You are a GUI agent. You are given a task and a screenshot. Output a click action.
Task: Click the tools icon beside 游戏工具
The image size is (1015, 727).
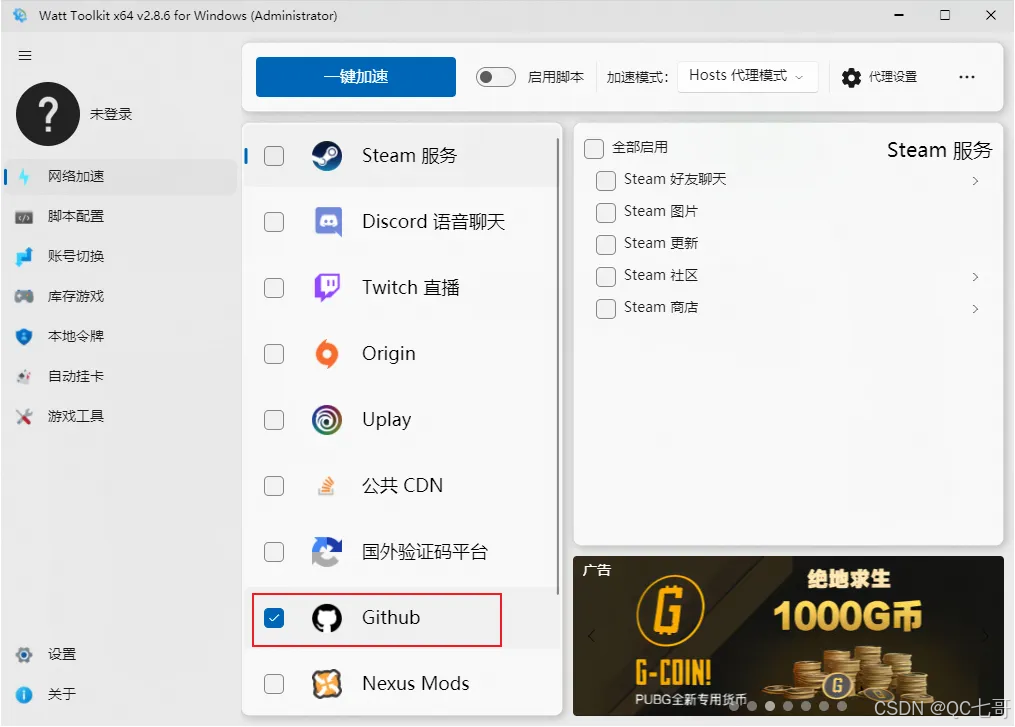click(24, 416)
